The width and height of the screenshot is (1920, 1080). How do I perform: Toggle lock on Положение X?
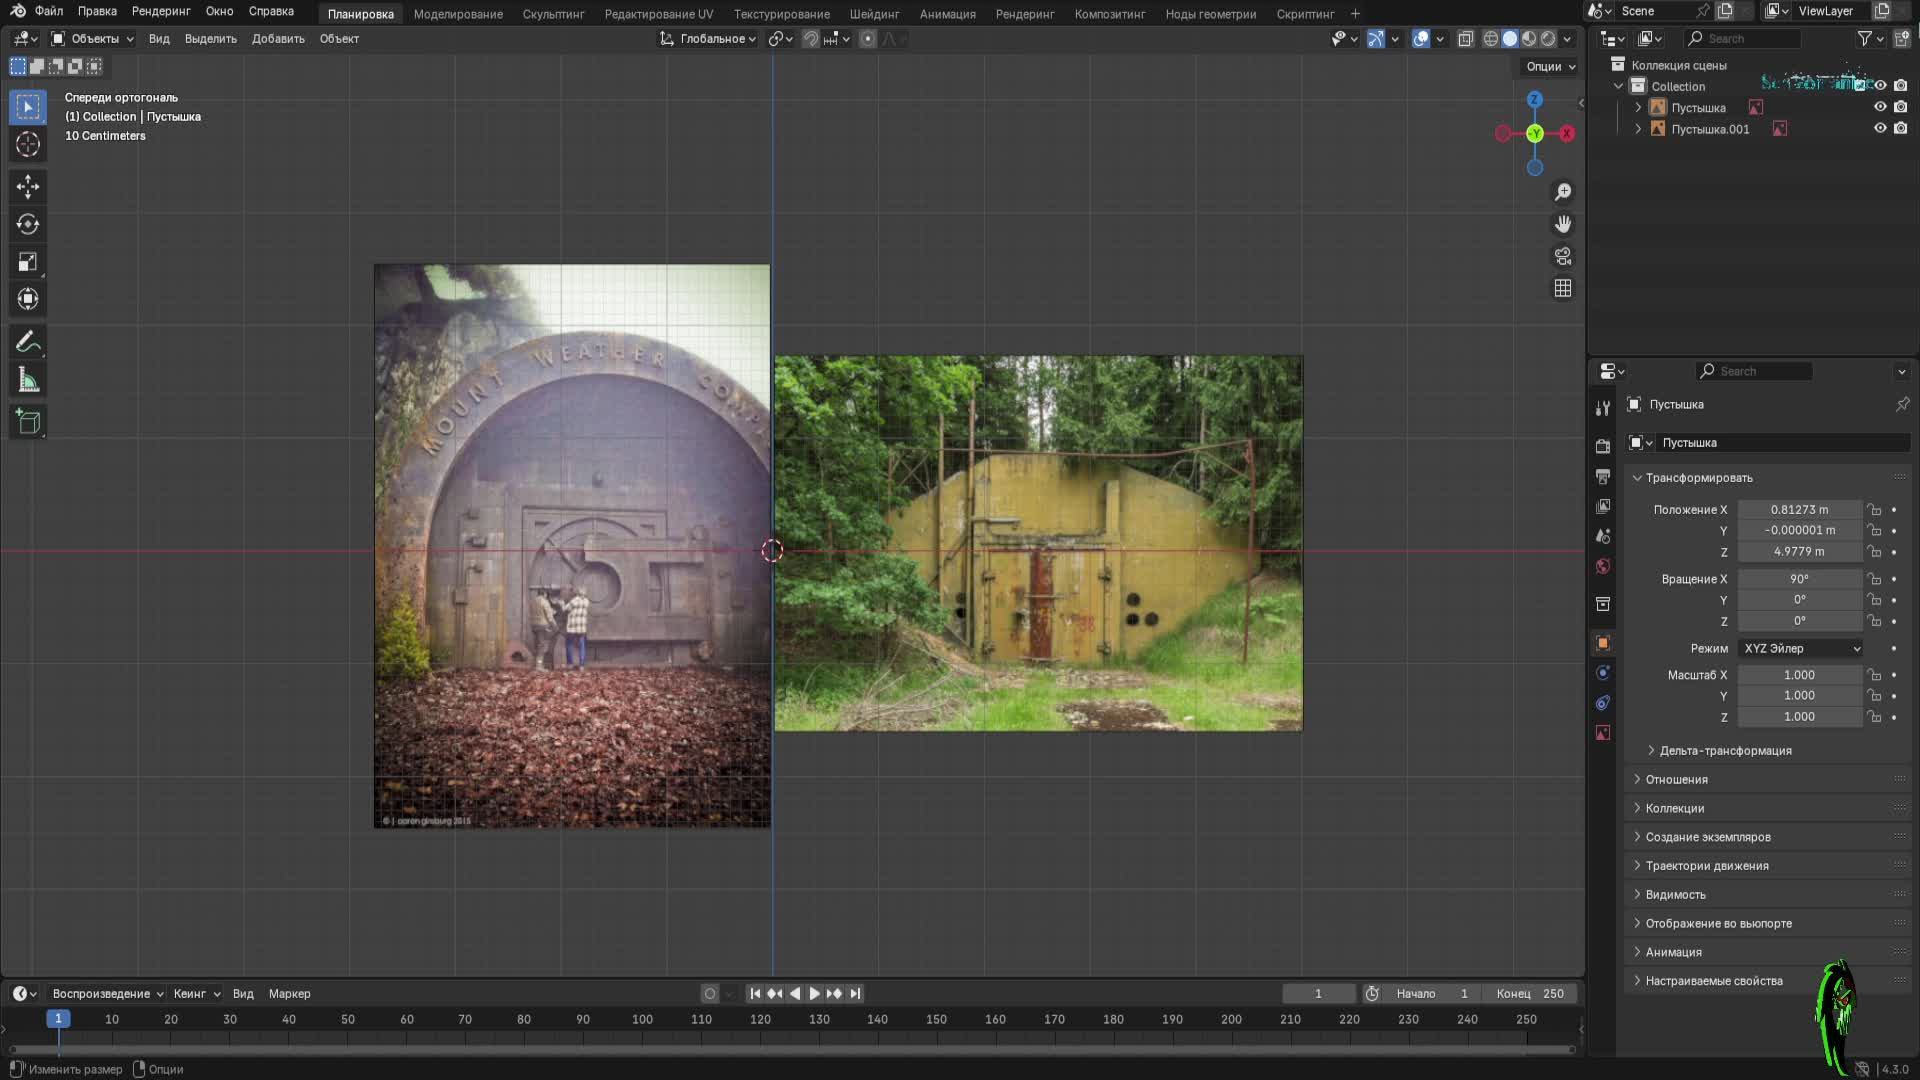point(1875,510)
